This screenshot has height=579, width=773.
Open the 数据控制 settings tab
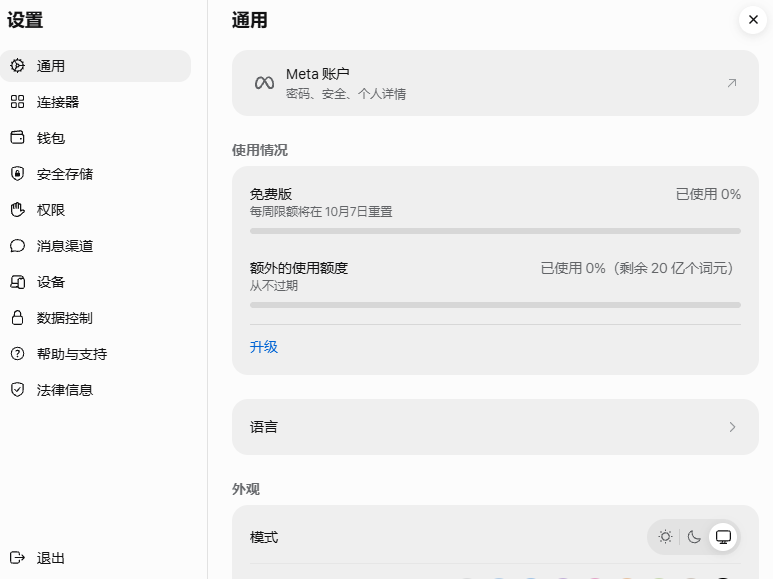pyautogui.click(x=96, y=318)
